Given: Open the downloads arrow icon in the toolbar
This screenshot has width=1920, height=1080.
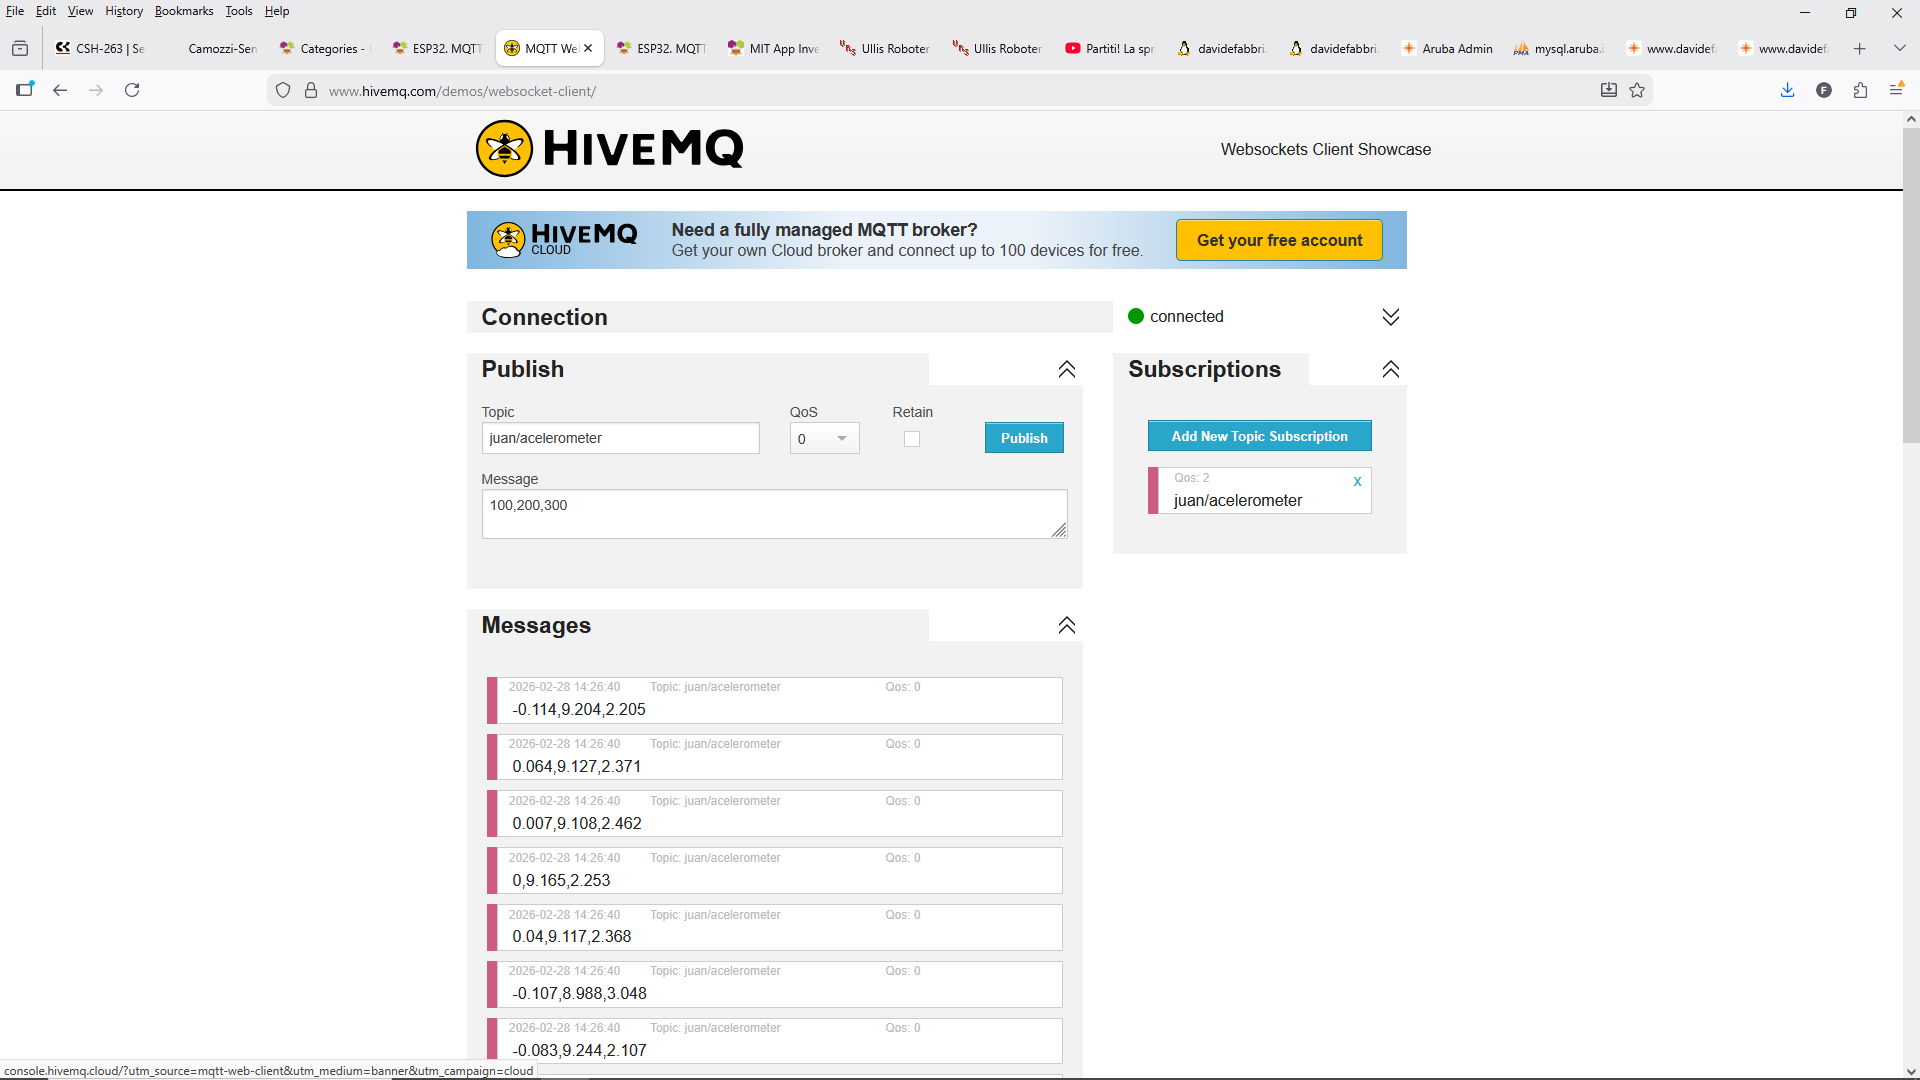Looking at the screenshot, I should (1788, 90).
